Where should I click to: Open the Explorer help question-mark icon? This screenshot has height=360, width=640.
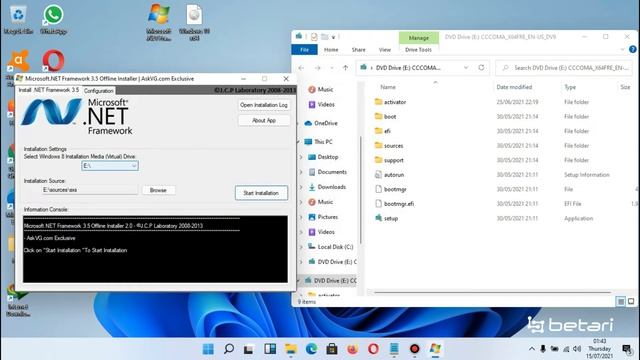click(x=633, y=49)
